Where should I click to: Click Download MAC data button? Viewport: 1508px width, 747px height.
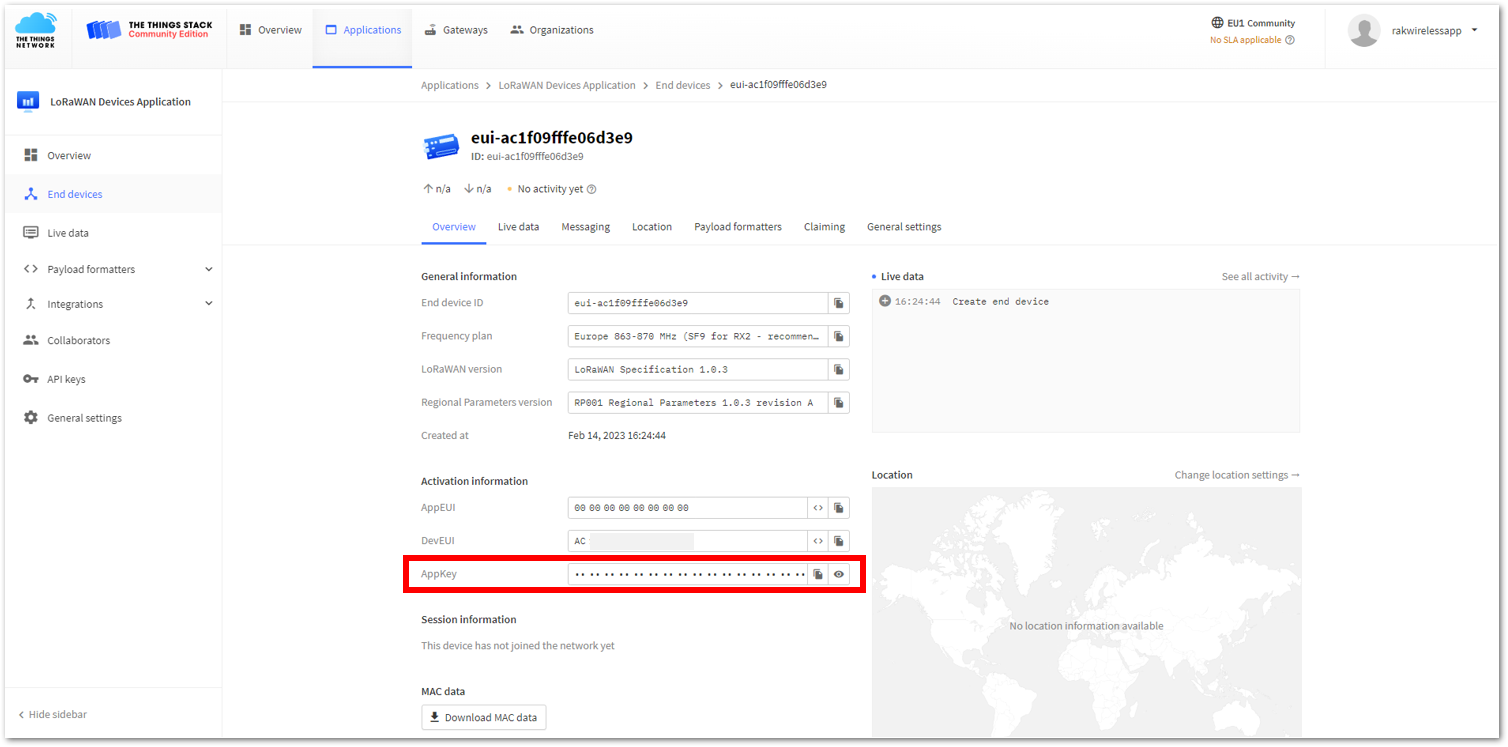click(x=484, y=717)
